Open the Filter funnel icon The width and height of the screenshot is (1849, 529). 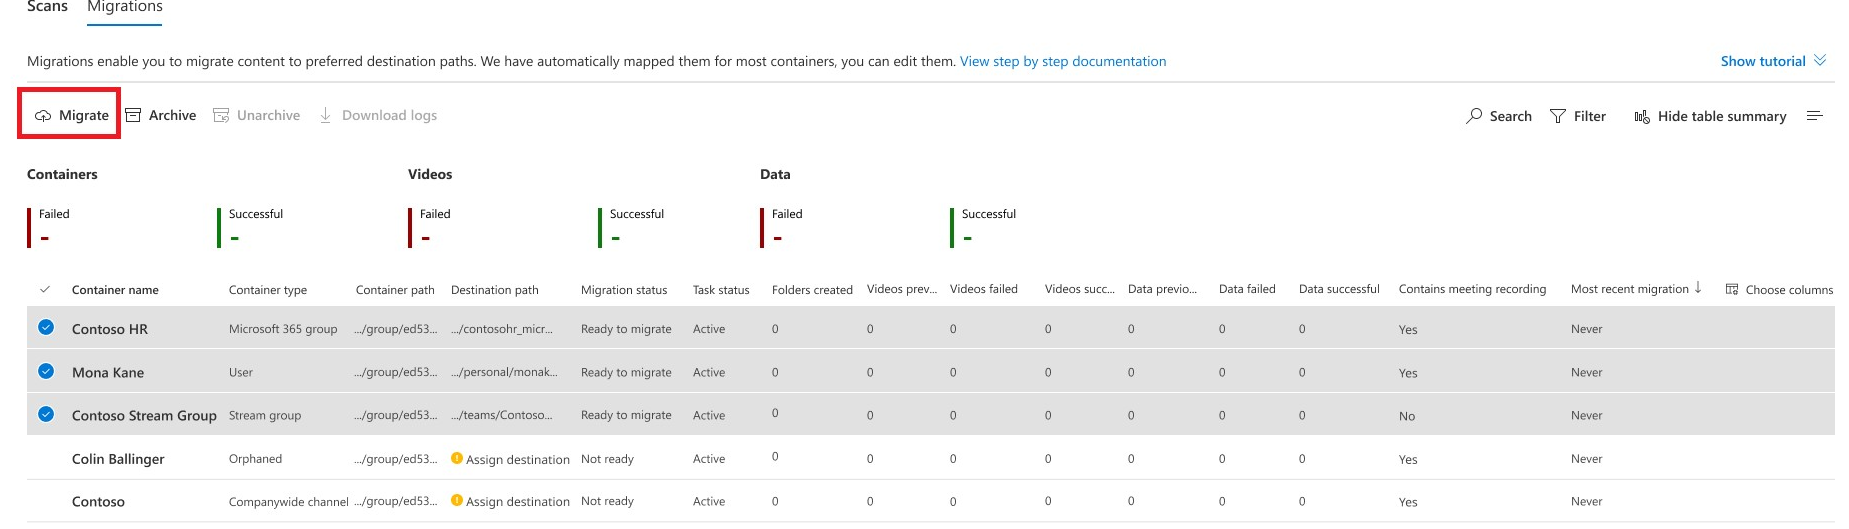(1558, 116)
